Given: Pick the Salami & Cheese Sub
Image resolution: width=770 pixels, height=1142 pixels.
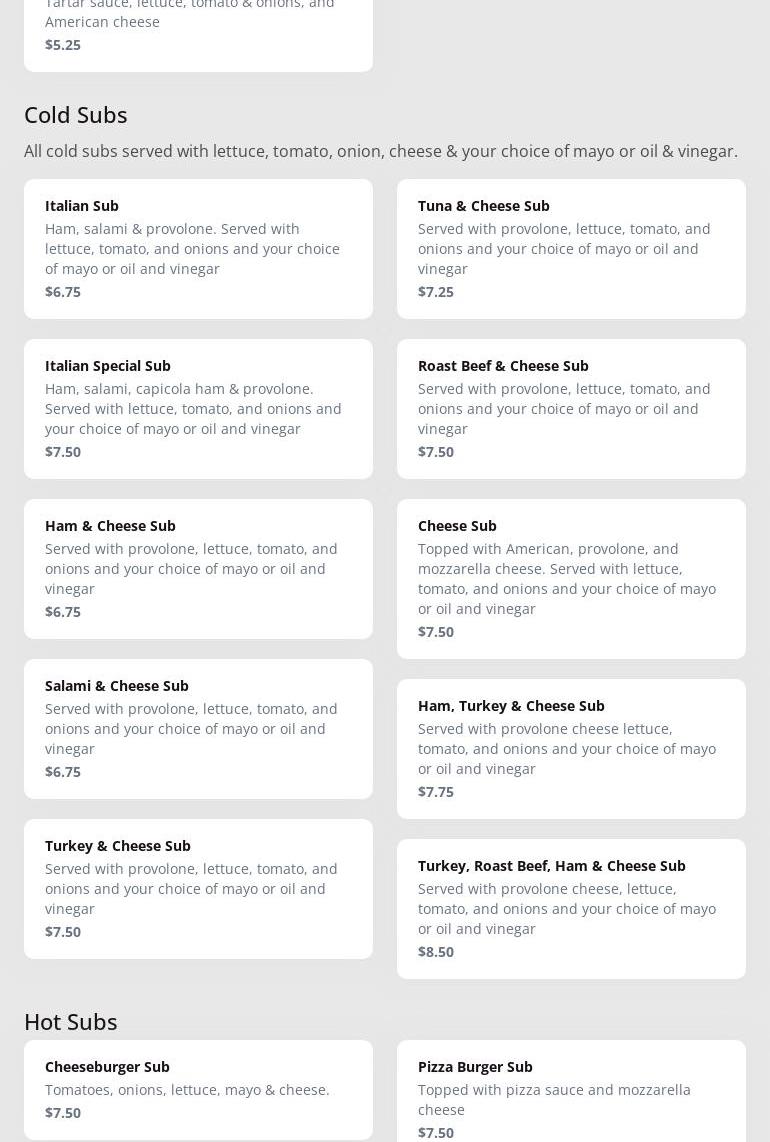Looking at the screenshot, I should click(198, 729).
